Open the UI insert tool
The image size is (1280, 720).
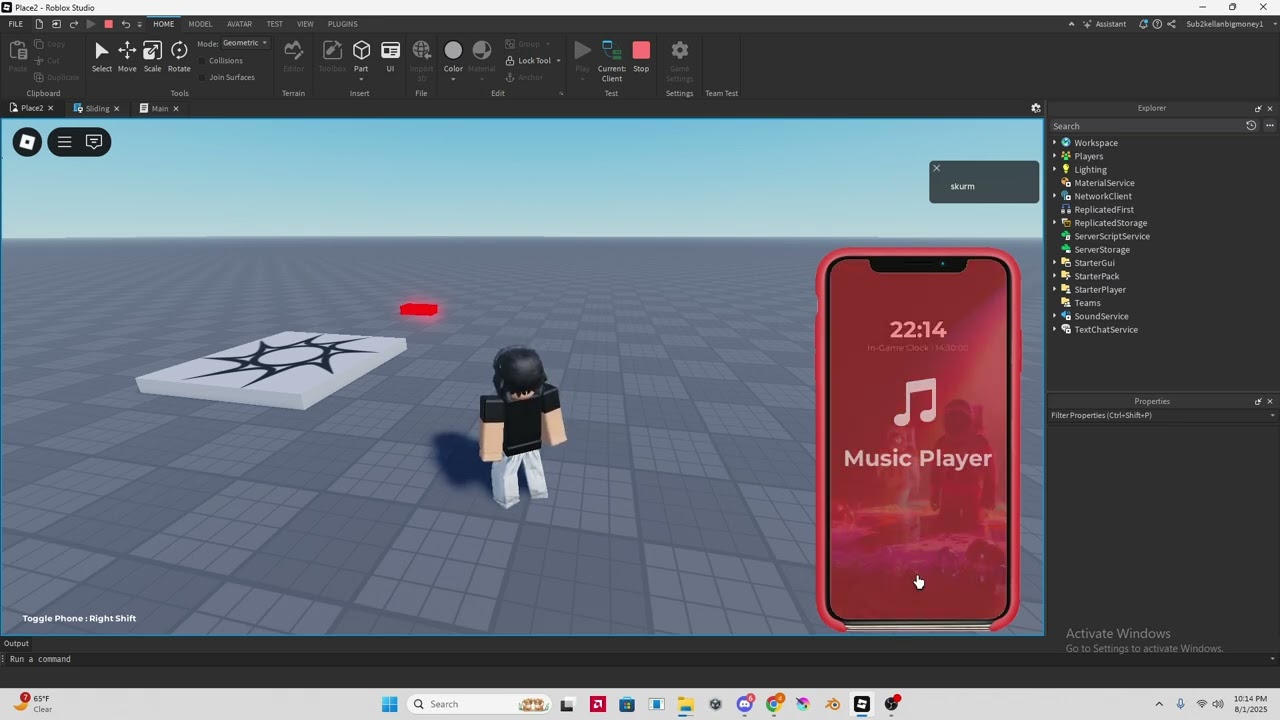point(390,57)
